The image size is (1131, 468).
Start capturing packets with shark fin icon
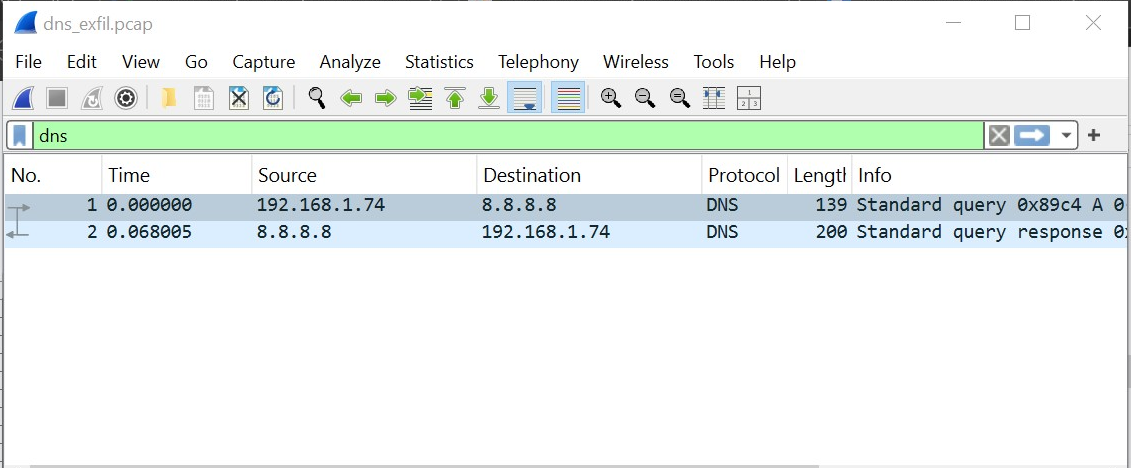tap(23, 98)
